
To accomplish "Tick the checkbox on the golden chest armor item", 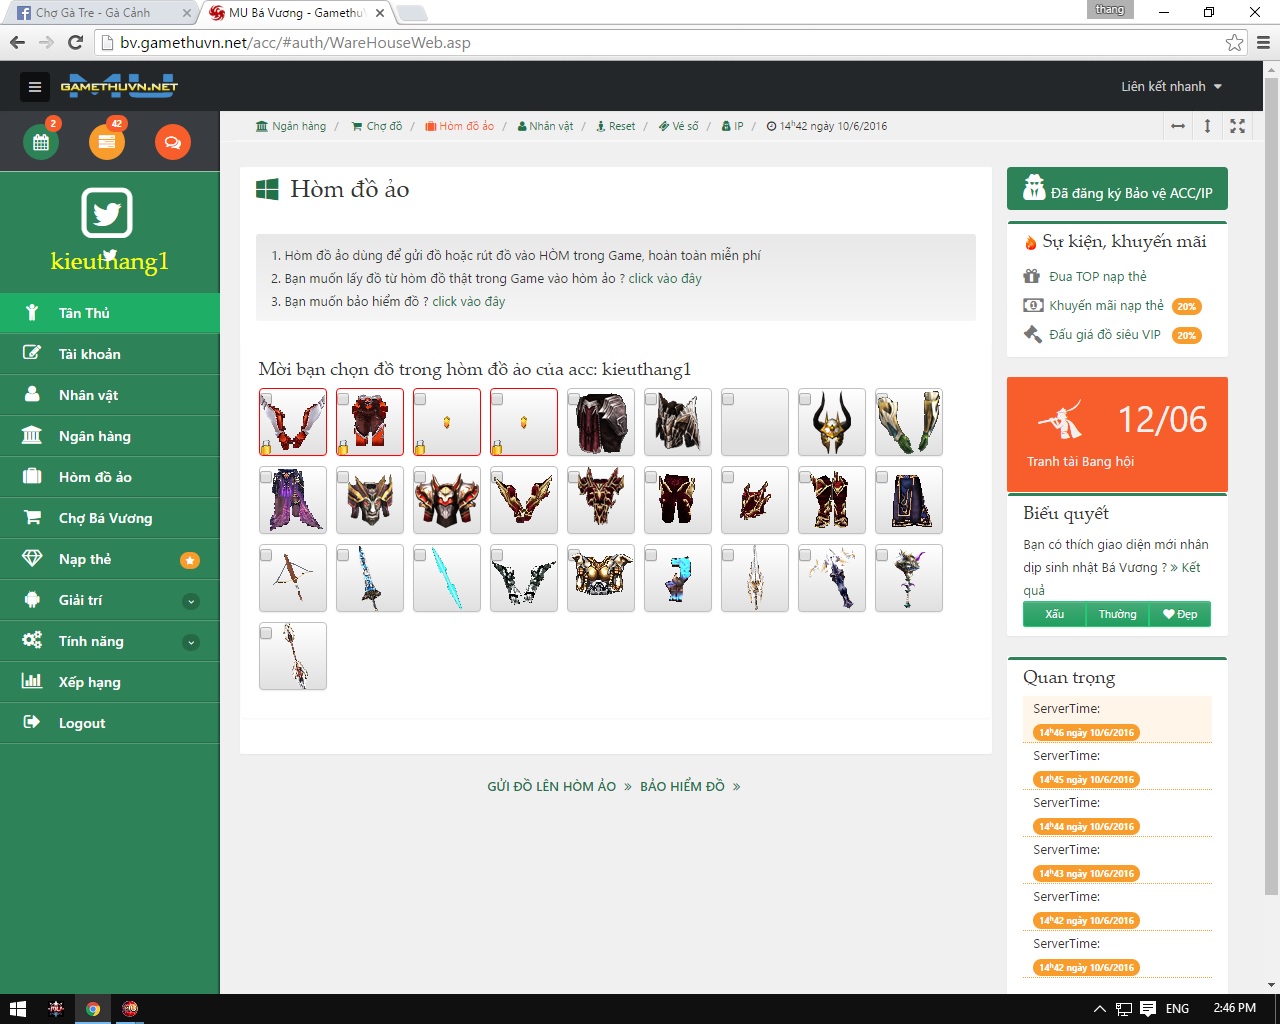I will tap(575, 555).
